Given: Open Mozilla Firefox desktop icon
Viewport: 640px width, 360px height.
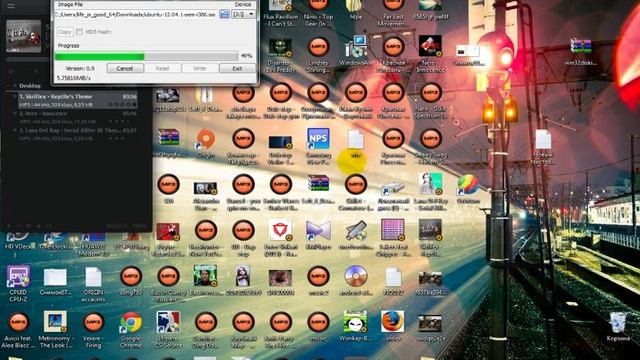Looking at the screenshot, I should click(x=393, y=326).
